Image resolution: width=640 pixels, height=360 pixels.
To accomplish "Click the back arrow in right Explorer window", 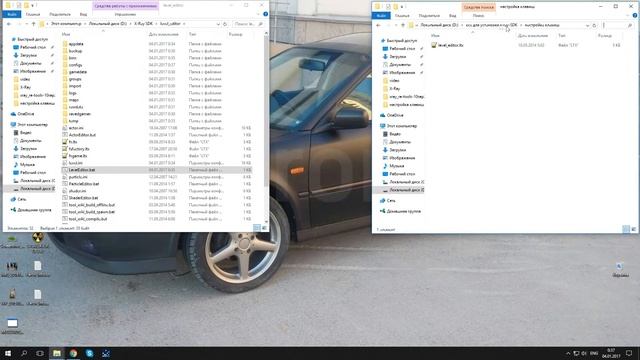I will (378, 25).
